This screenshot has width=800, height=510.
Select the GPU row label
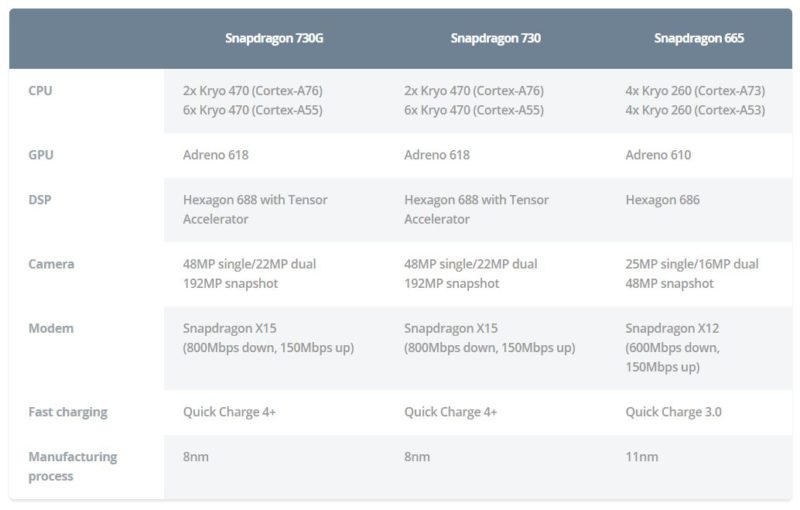(x=41, y=155)
